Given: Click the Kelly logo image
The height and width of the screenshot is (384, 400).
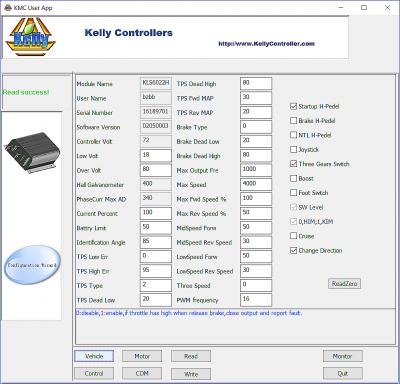Looking at the screenshot, I should coord(30,37).
